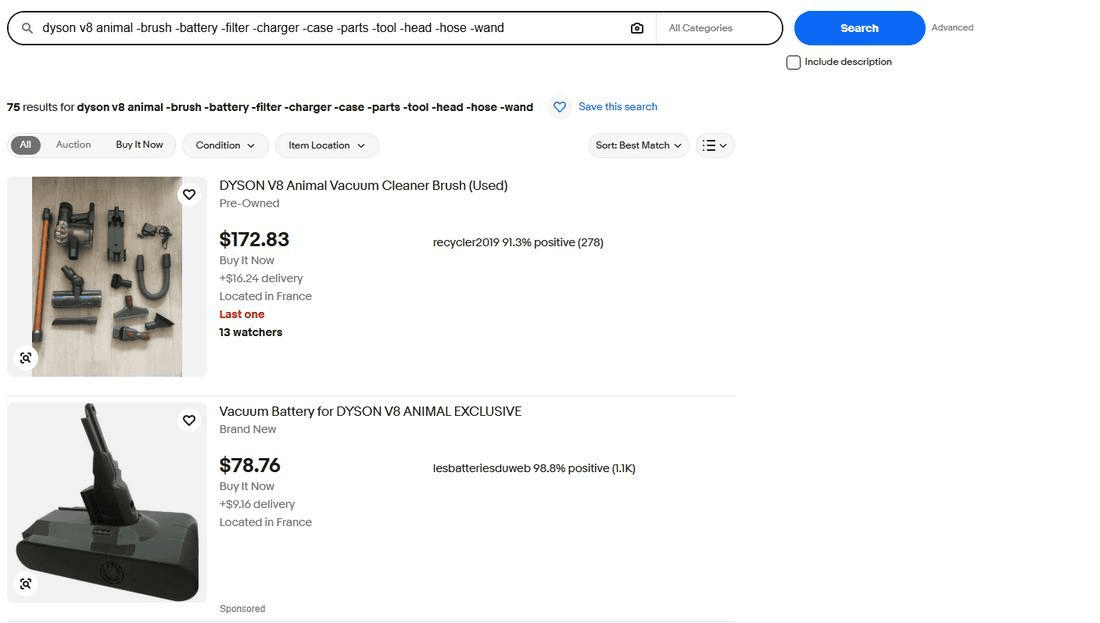Open DYSON V8 Animal Vacuum Cleaner Brush listing
Screen dimensions: 1100x623
[363, 186]
